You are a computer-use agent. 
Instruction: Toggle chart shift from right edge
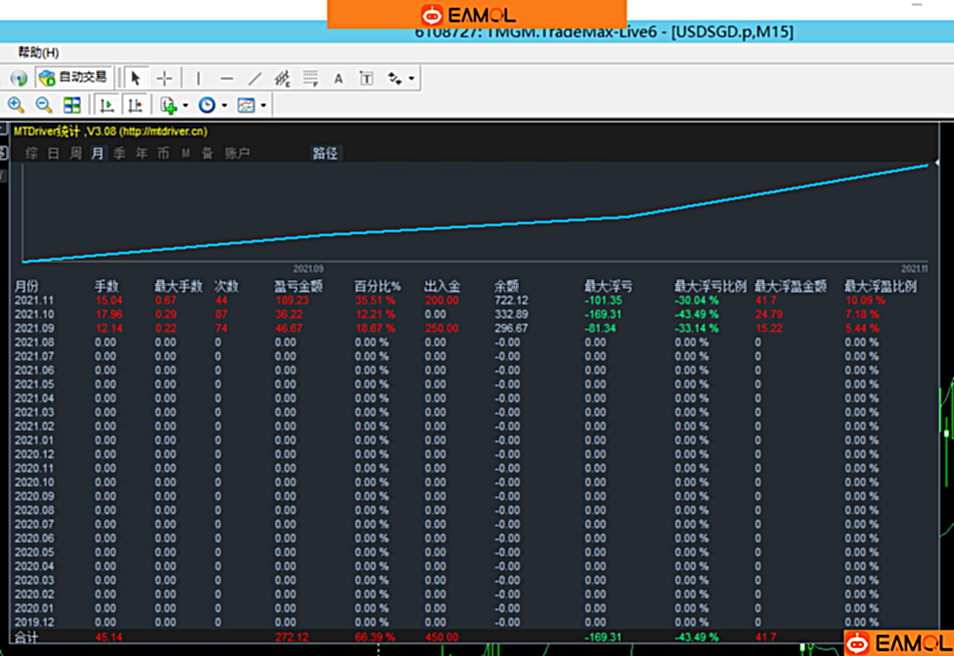tap(134, 105)
